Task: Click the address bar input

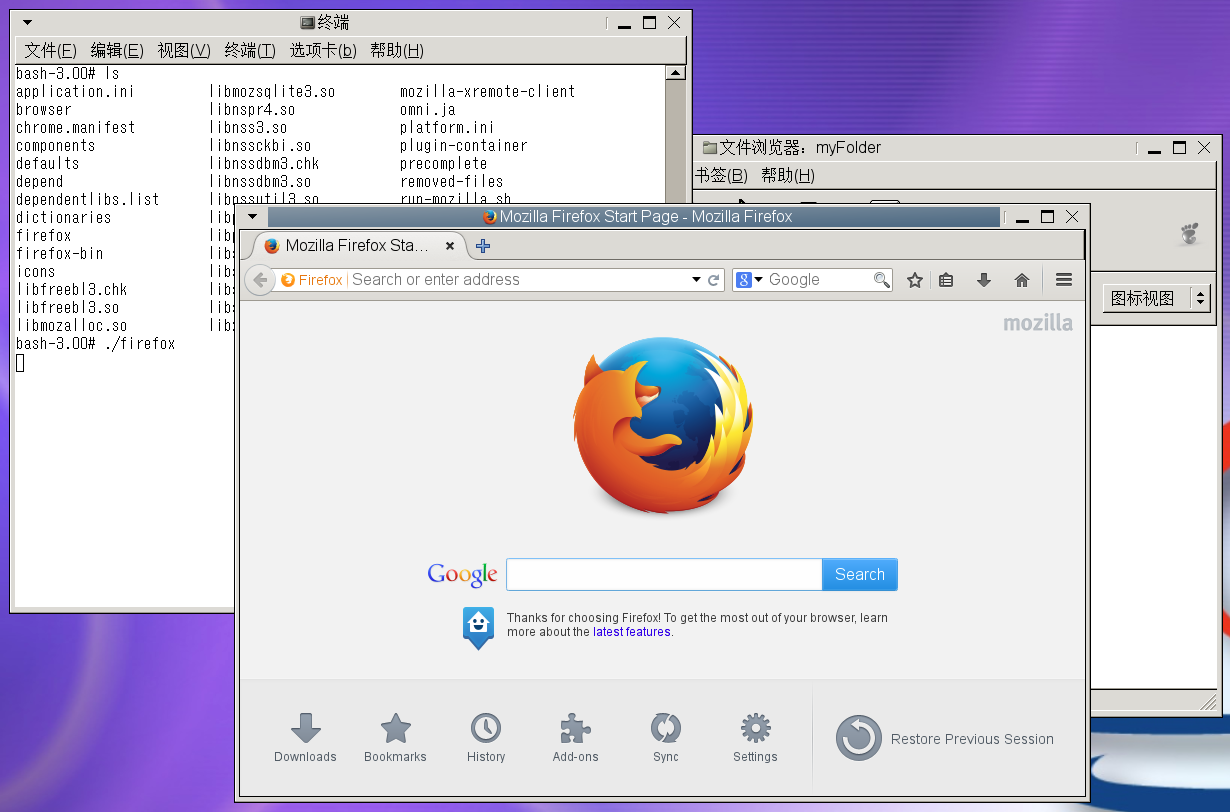Action: click(x=518, y=280)
